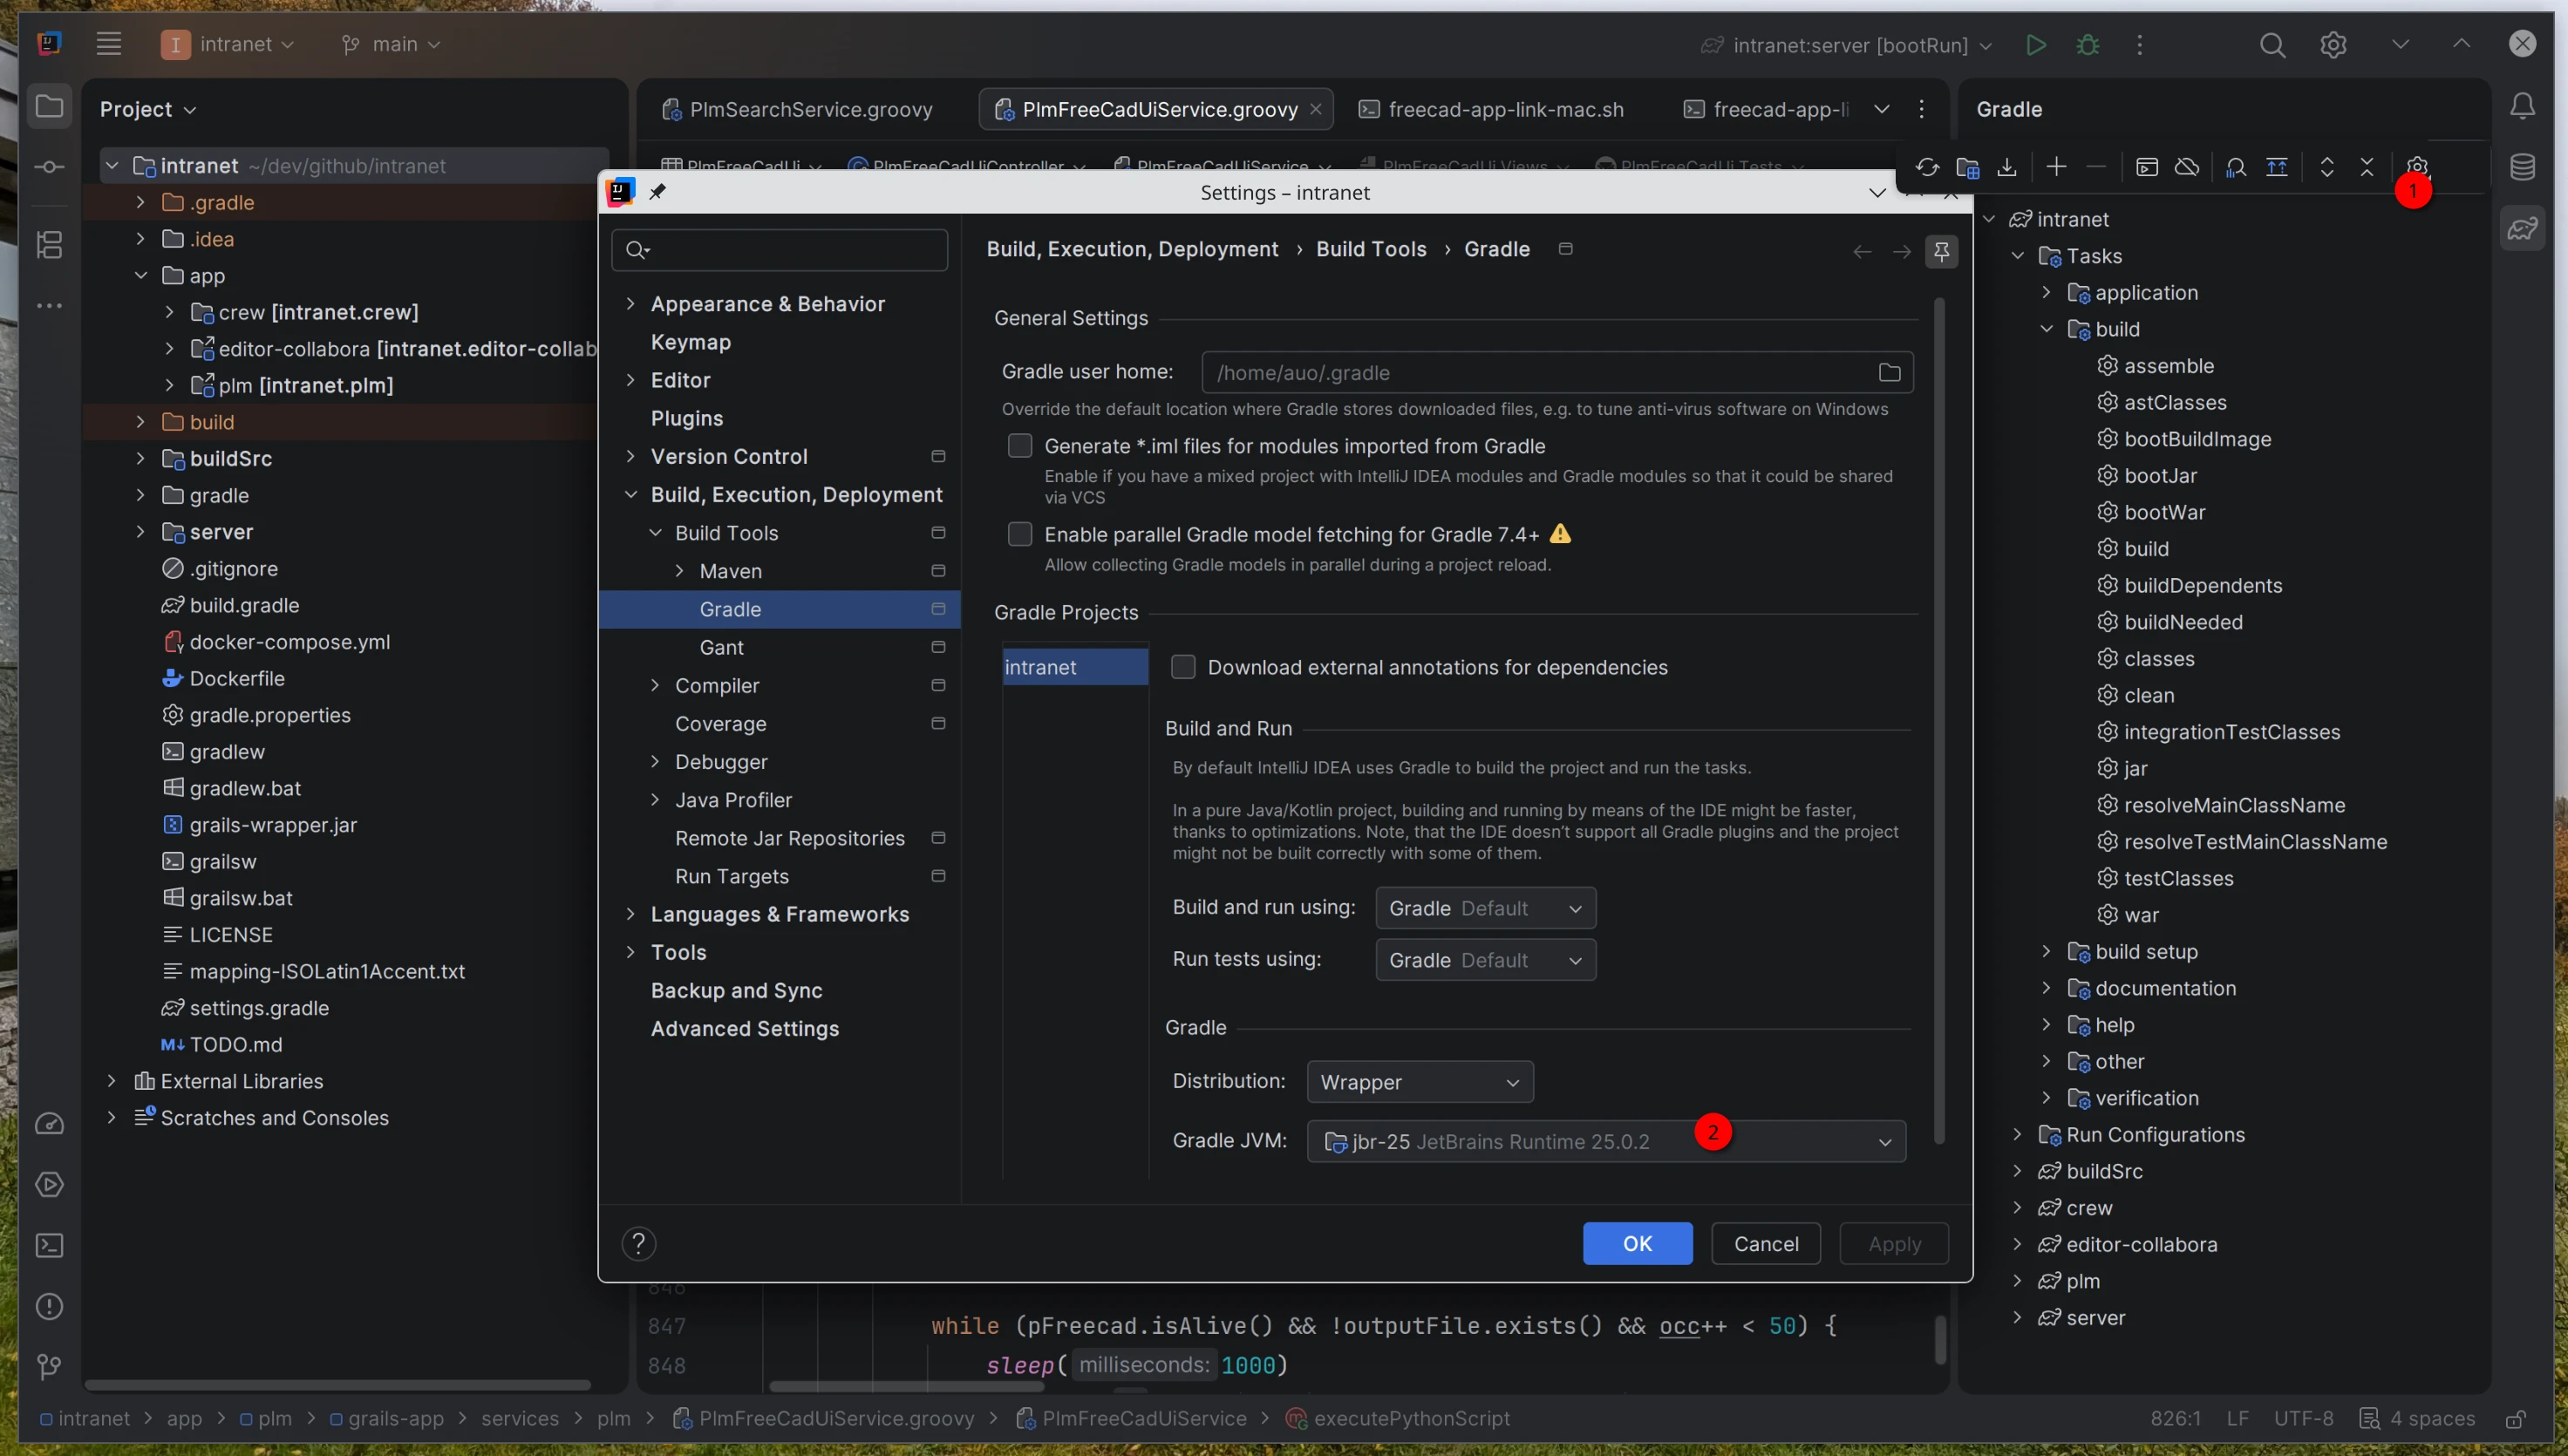This screenshot has height=1456, width=2568.
Task: Open IDE settings gear in title bar
Action: 2333,45
